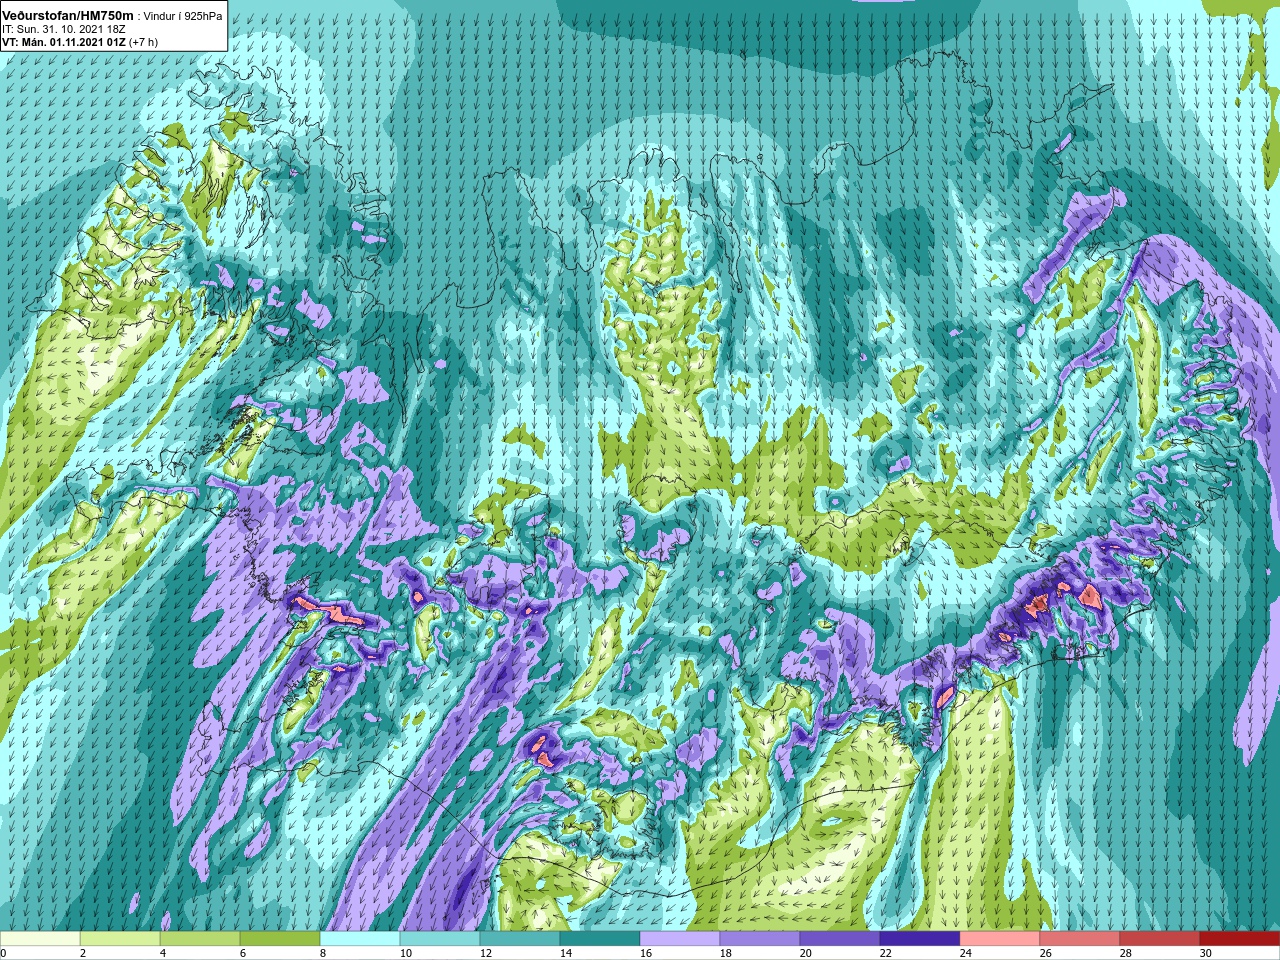
Task: Click the legend value '18'
Action: pyautogui.click(x=726, y=953)
